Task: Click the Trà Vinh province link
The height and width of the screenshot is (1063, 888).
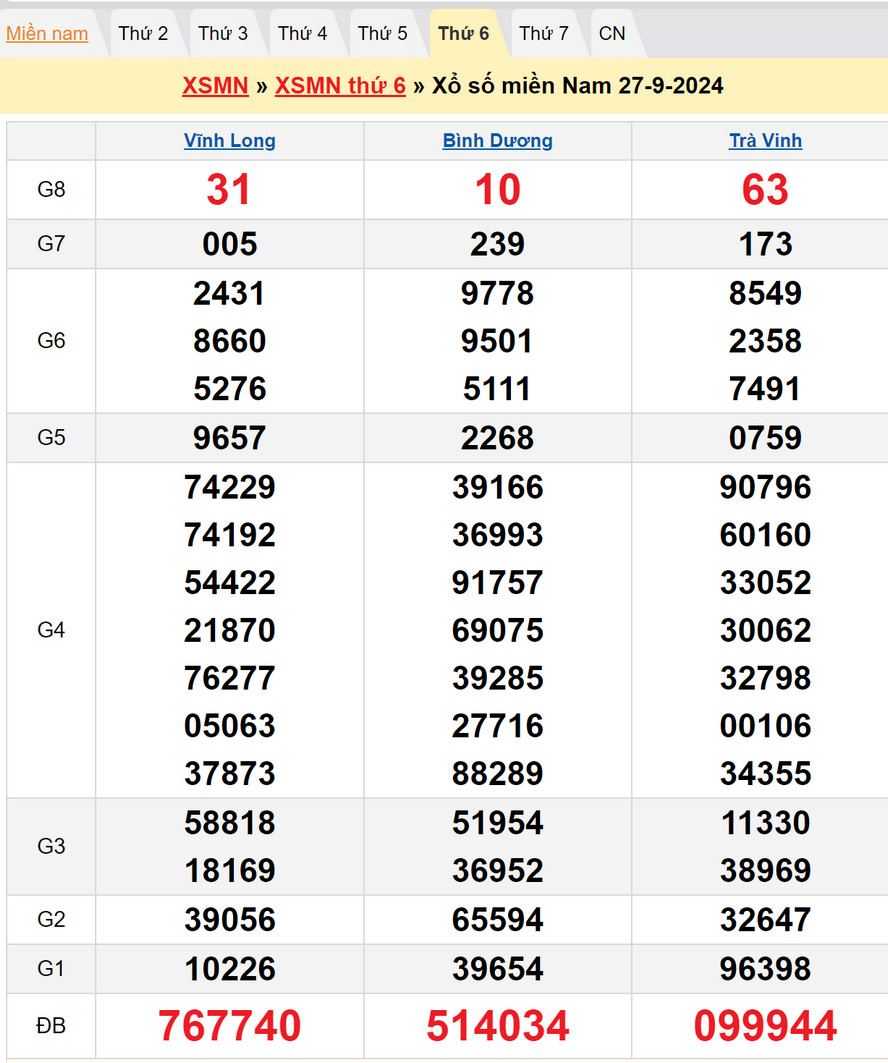Action: [765, 141]
